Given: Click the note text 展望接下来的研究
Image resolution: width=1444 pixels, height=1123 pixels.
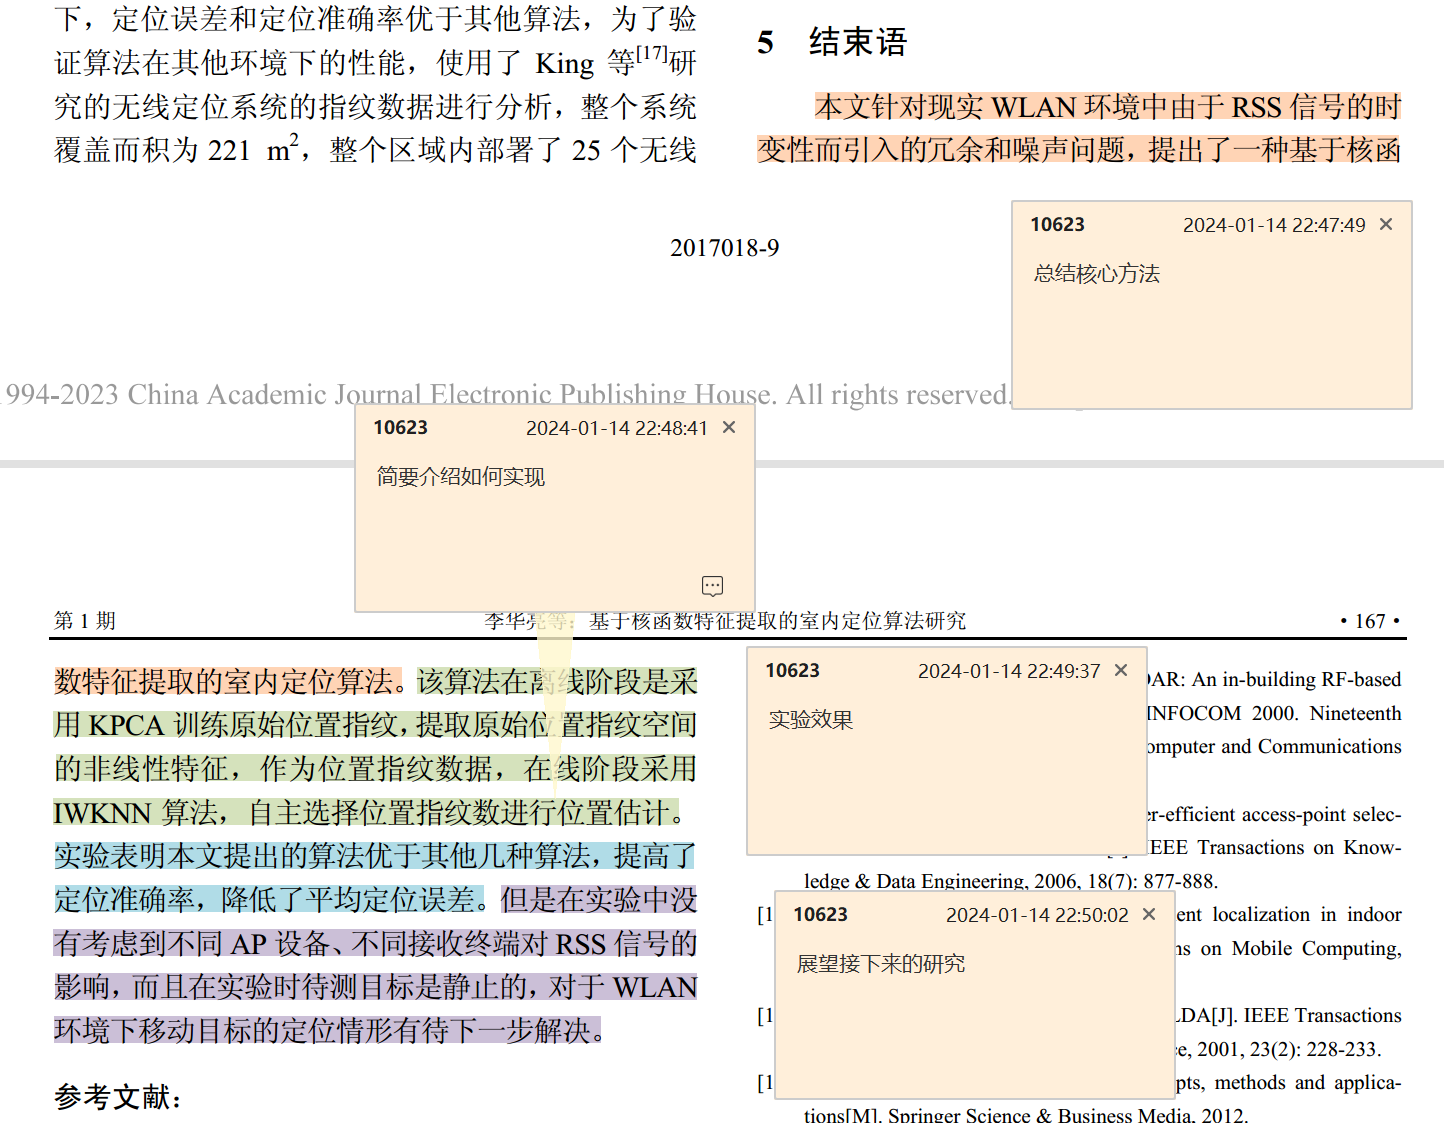Looking at the screenshot, I should pyautogui.click(x=880, y=964).
